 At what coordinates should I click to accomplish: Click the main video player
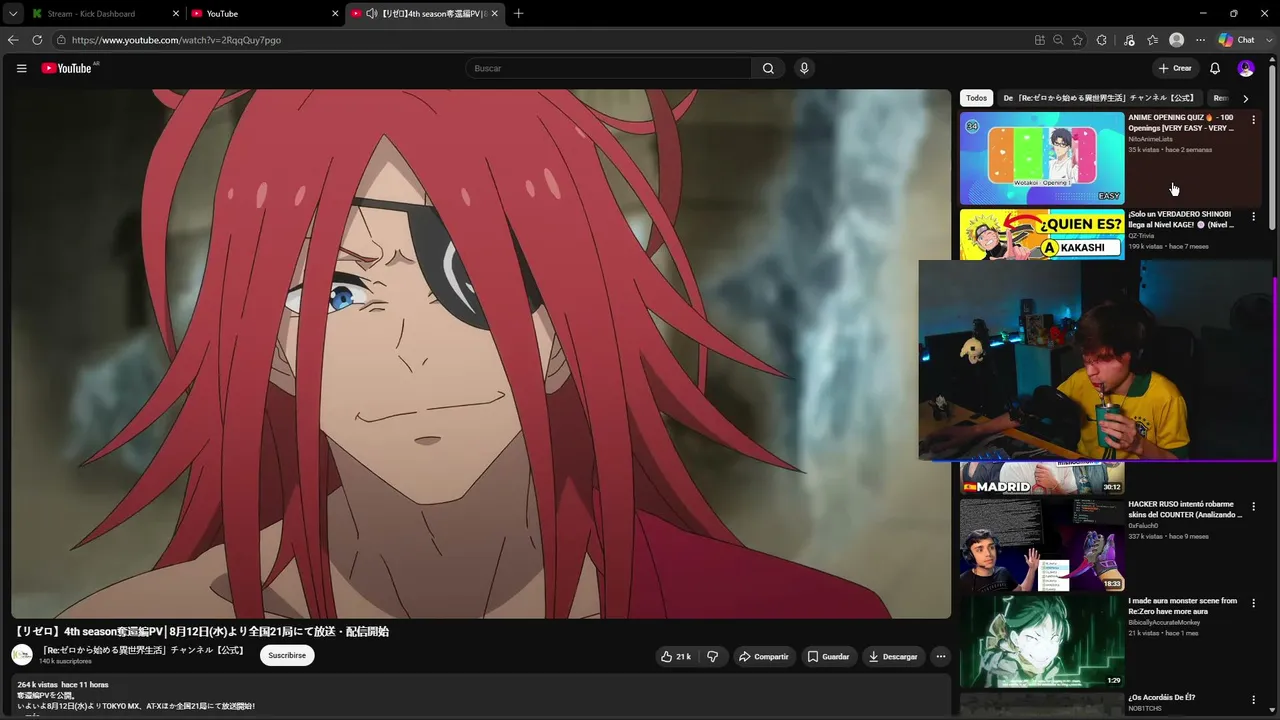(x=481, y=354)
